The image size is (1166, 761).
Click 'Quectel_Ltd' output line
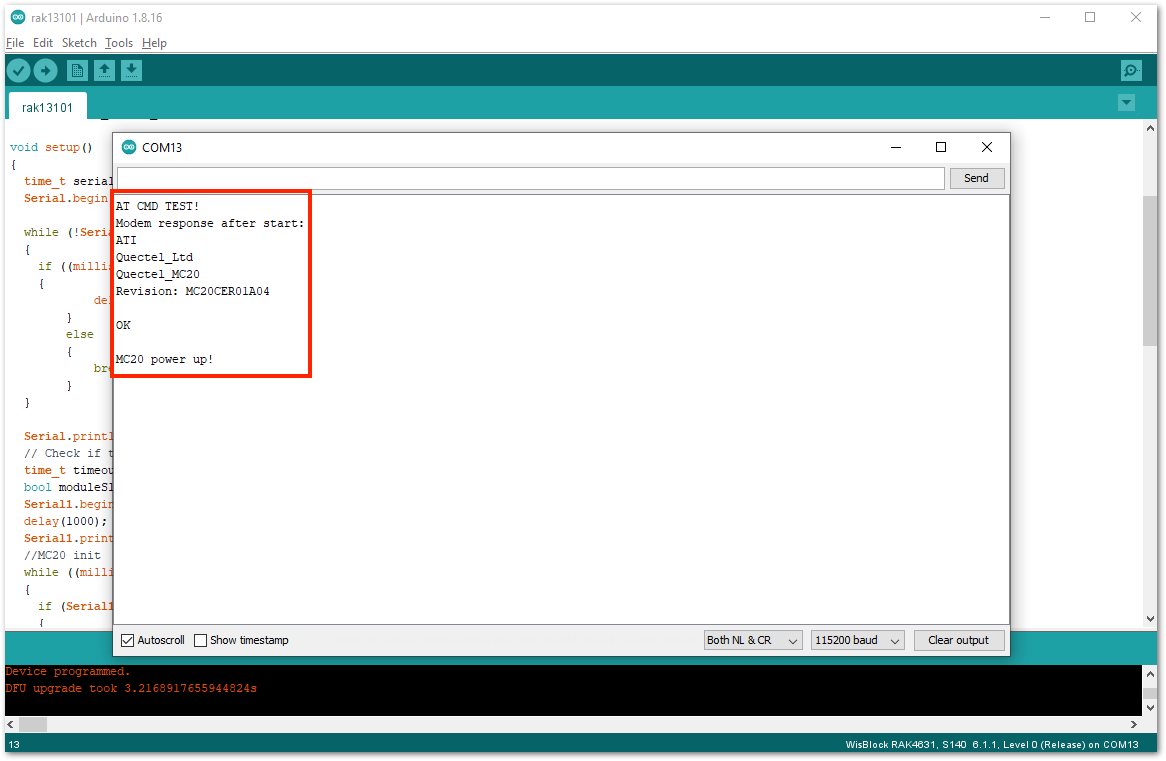[154, 257]
